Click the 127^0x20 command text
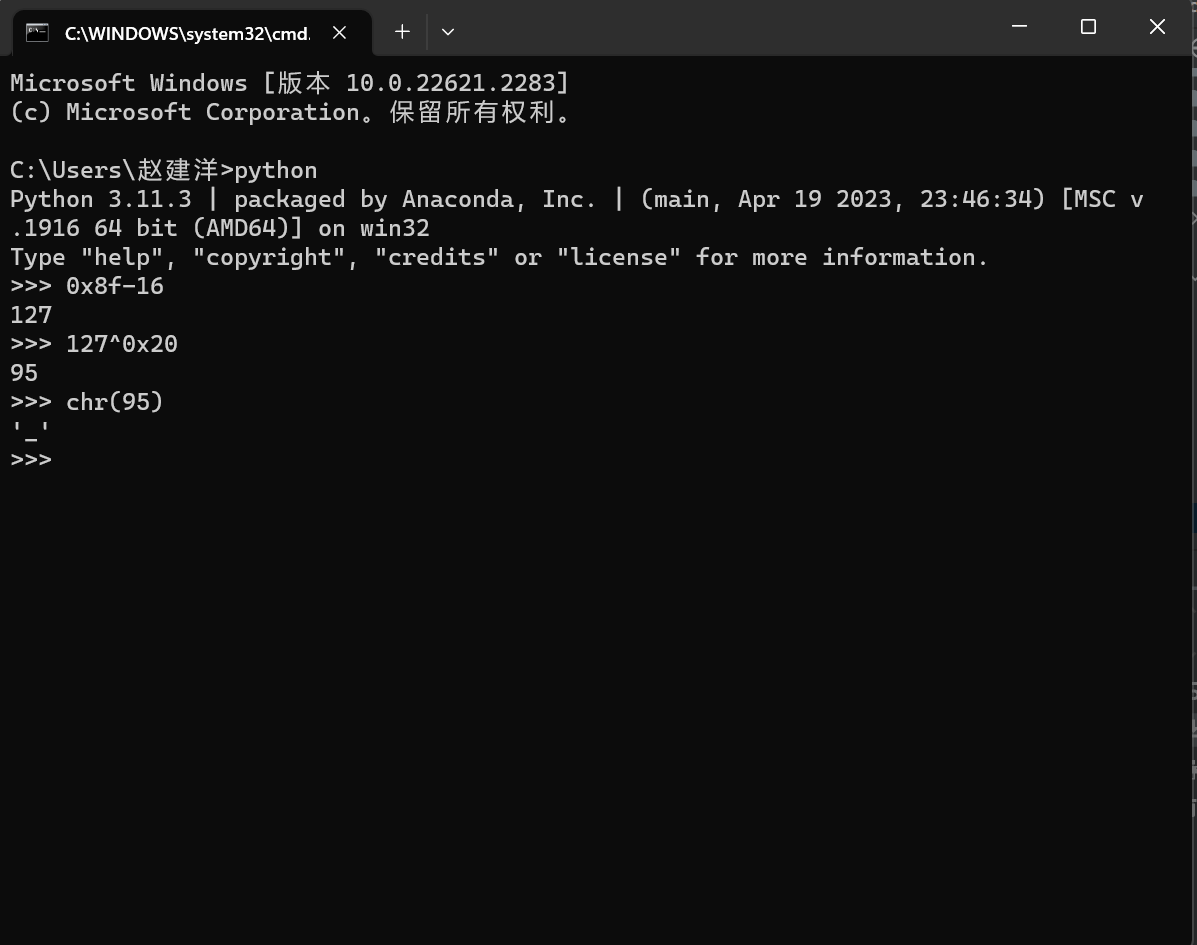The height and width of the screenshot is (945, 1197). (121, 344)
